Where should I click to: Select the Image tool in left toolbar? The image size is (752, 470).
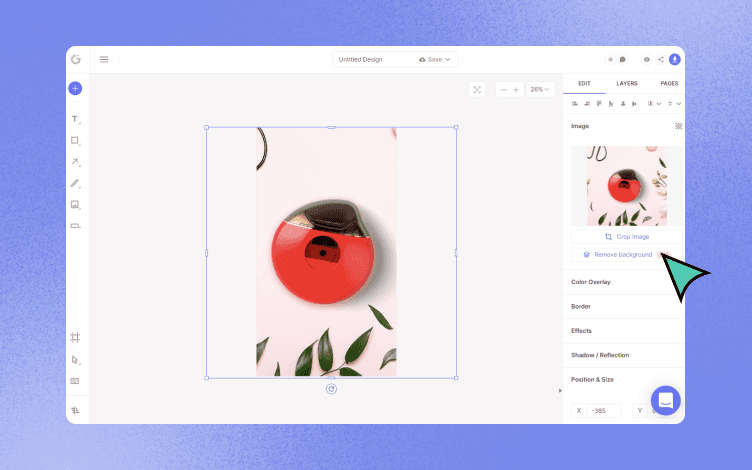click(x=75, y=204)
